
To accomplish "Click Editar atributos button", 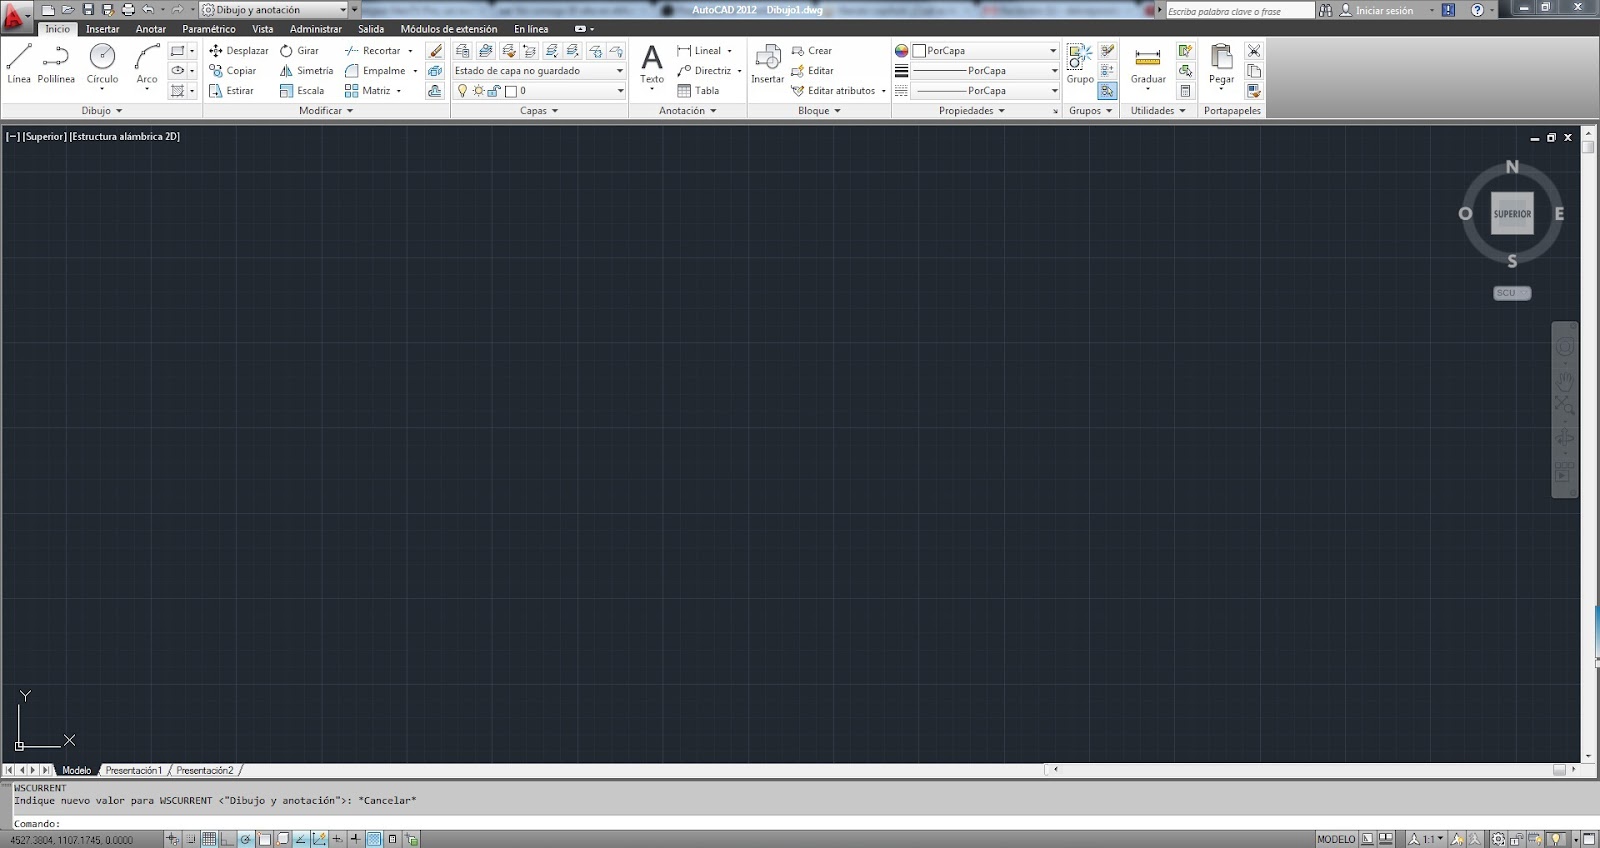I will 834,90.
